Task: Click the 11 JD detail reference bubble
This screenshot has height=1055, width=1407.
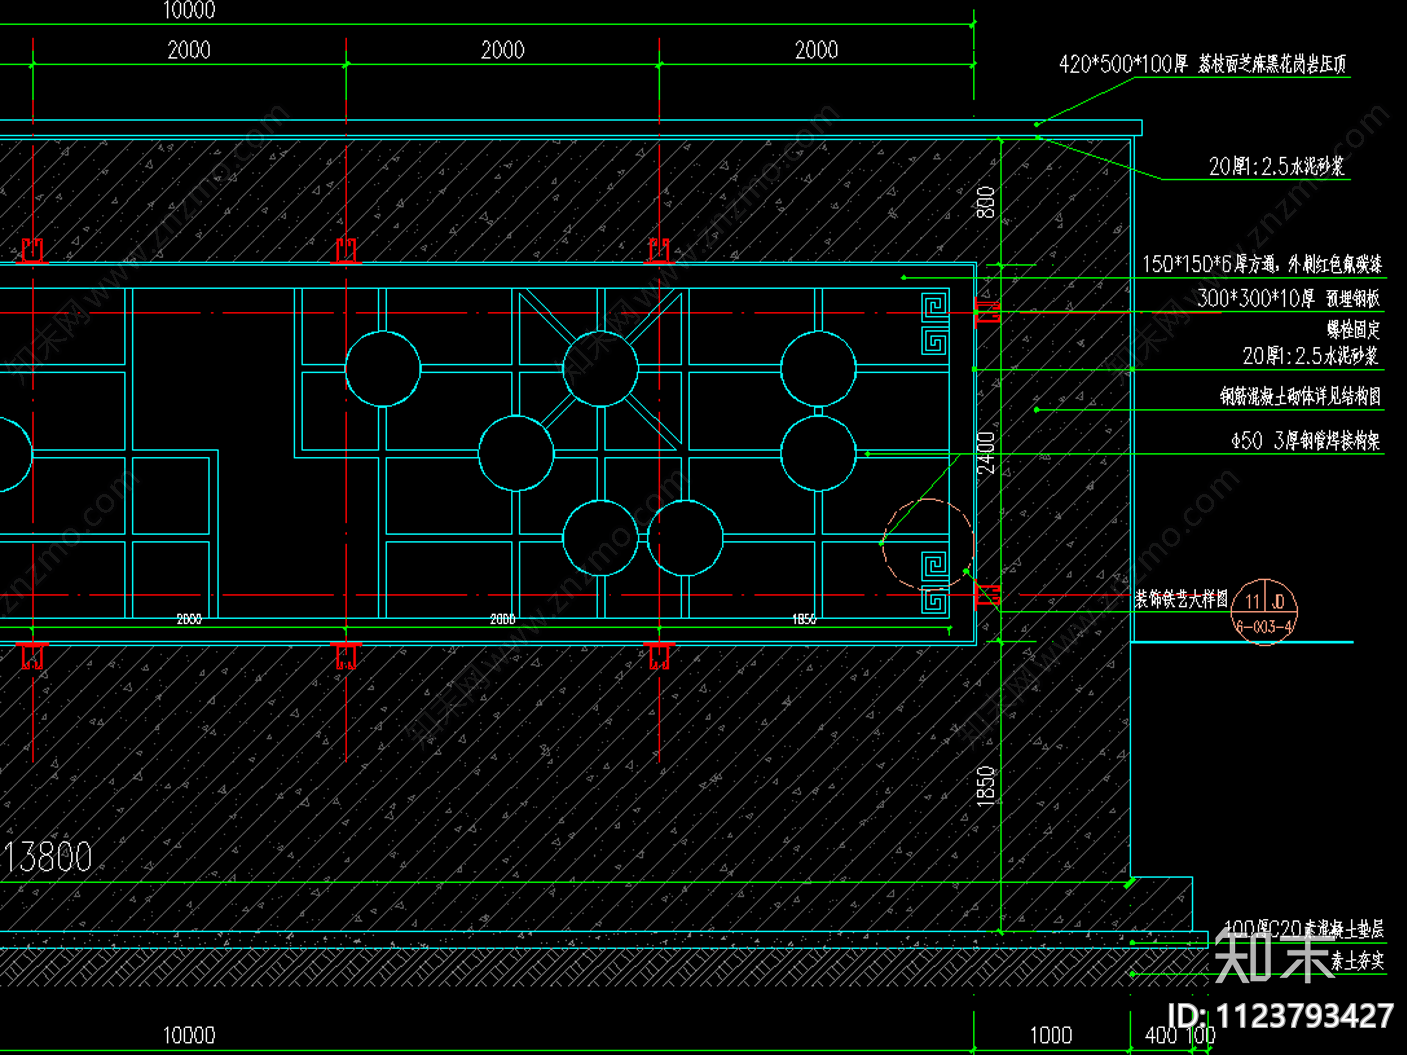Action: (x=1264, y=611)
